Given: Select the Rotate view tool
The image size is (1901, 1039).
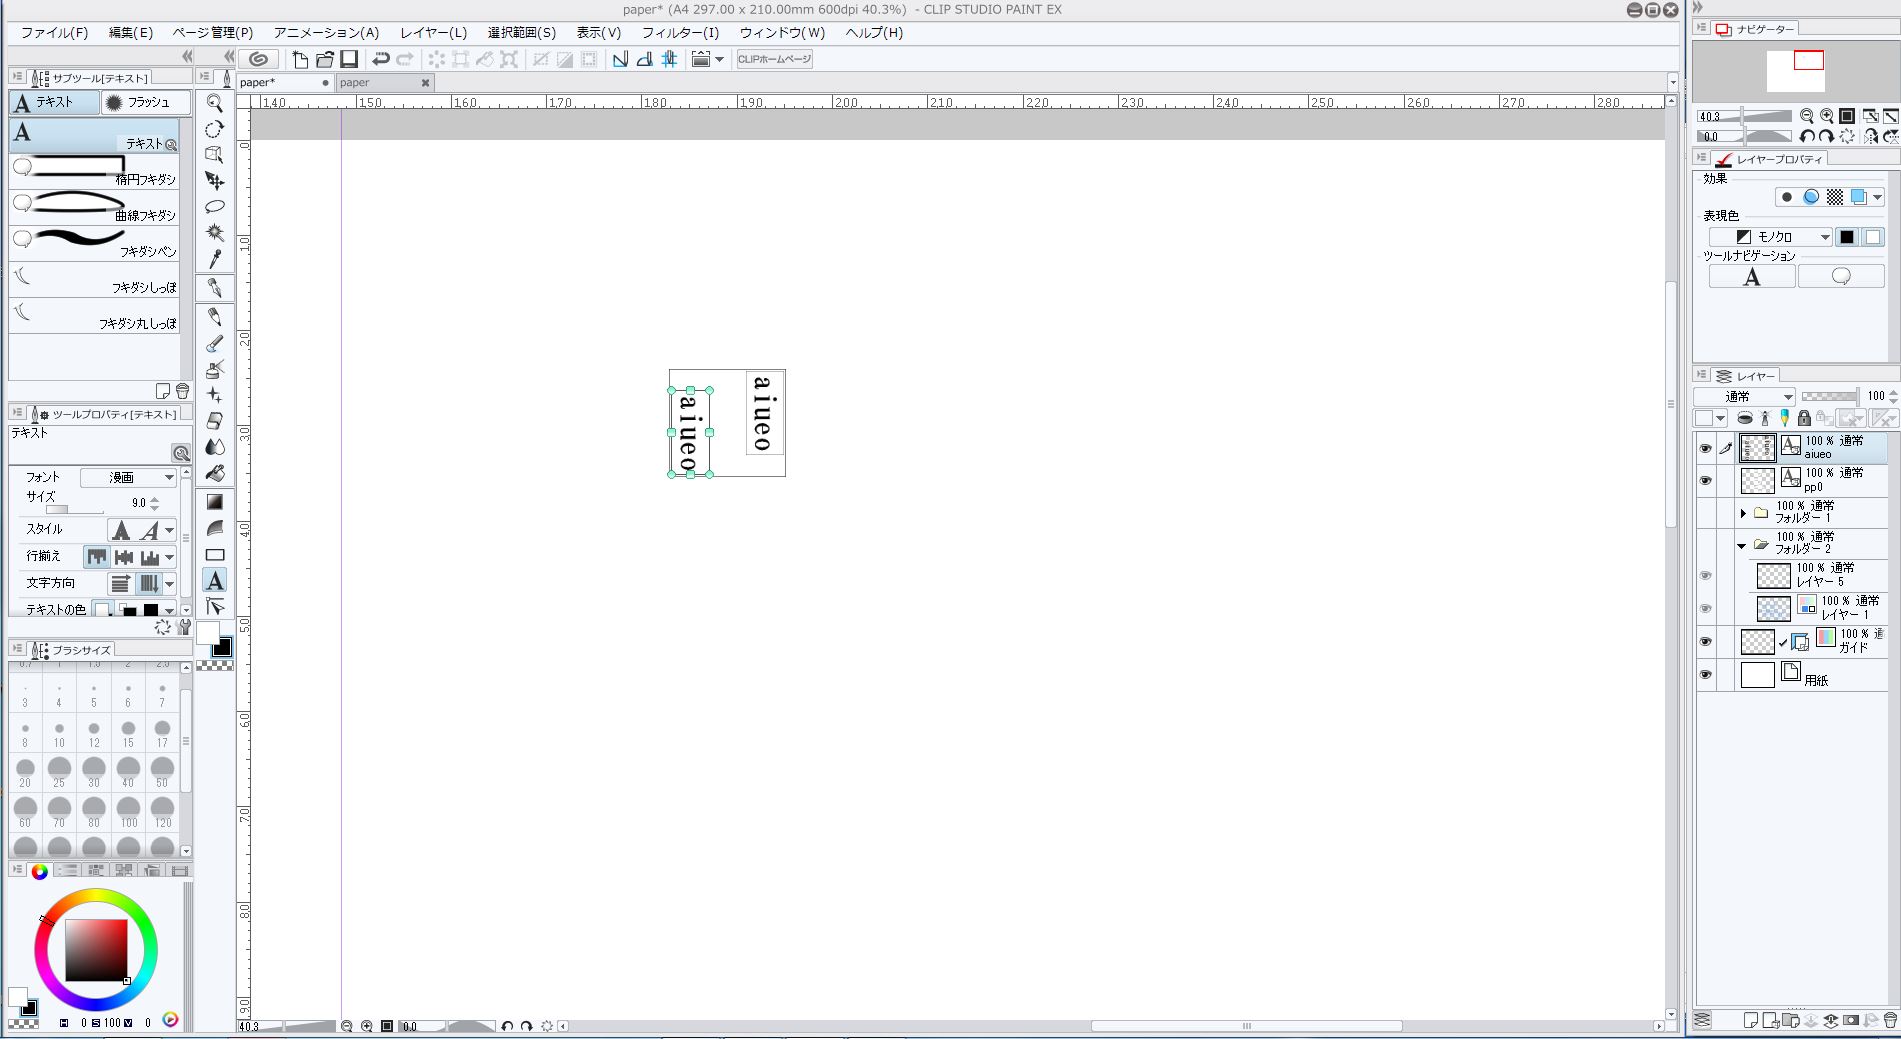Looking at the screenshot, I should [214, 129].
